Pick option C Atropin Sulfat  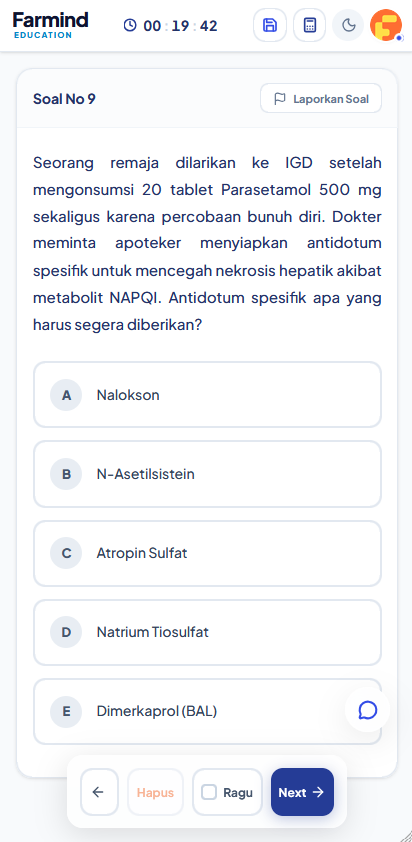coord(207,553)
